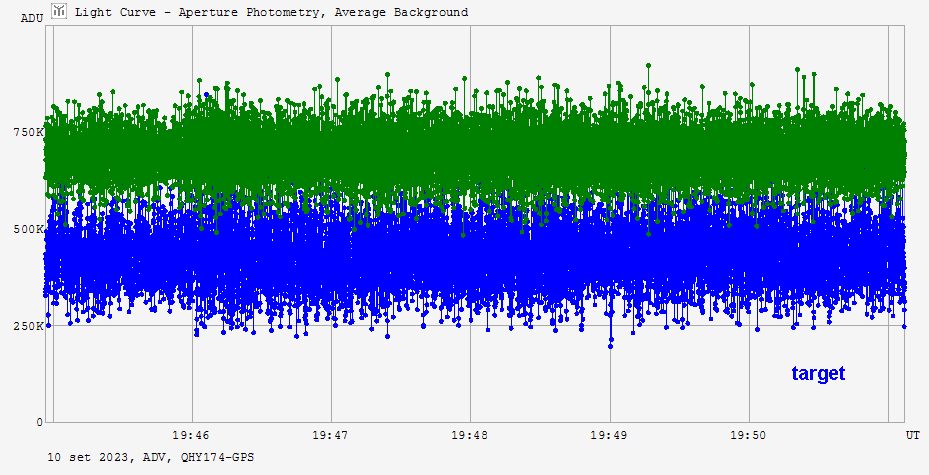
Task: Click the 0 value on ADU axis
Action: 40,422
